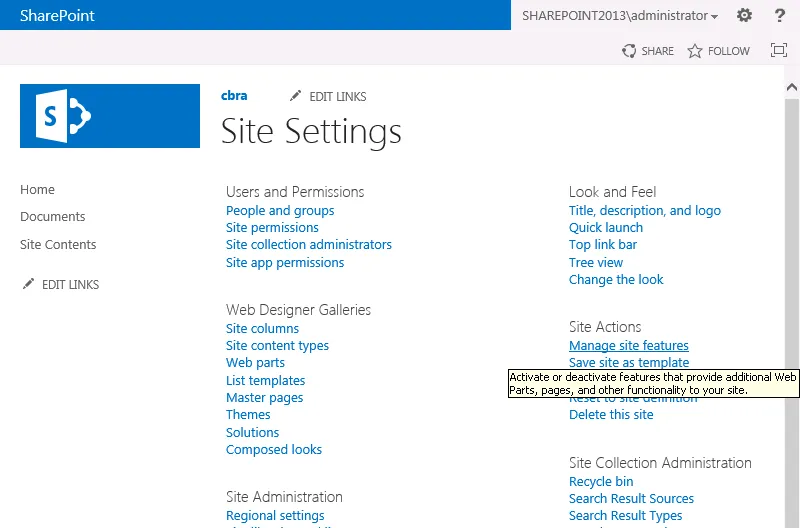Open Solutions gallery
800x528 pixels.
[253, 432]
